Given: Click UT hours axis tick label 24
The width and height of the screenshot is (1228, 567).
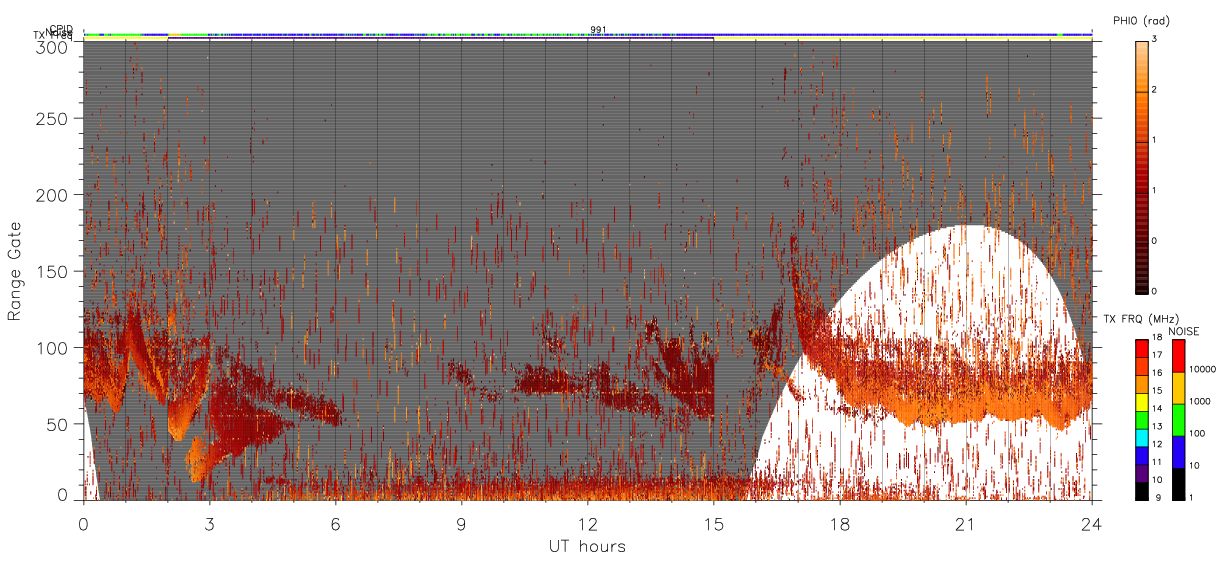Looking at the screenshot, I should click(1092, 523).
